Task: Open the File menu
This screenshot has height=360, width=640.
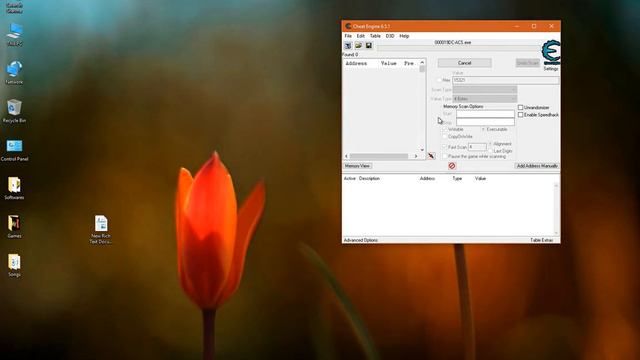Action: click(x=348, y=36)
